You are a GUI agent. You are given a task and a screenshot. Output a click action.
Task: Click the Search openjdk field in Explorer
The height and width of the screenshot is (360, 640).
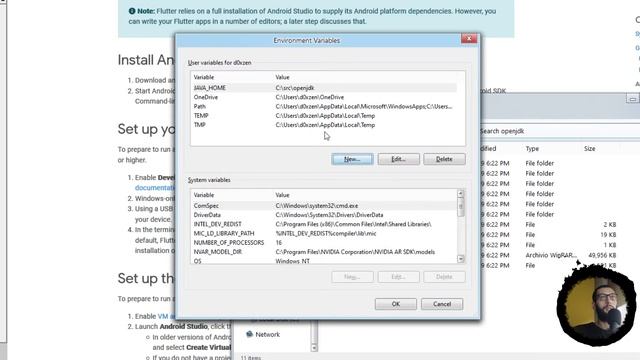pos(559,131)
